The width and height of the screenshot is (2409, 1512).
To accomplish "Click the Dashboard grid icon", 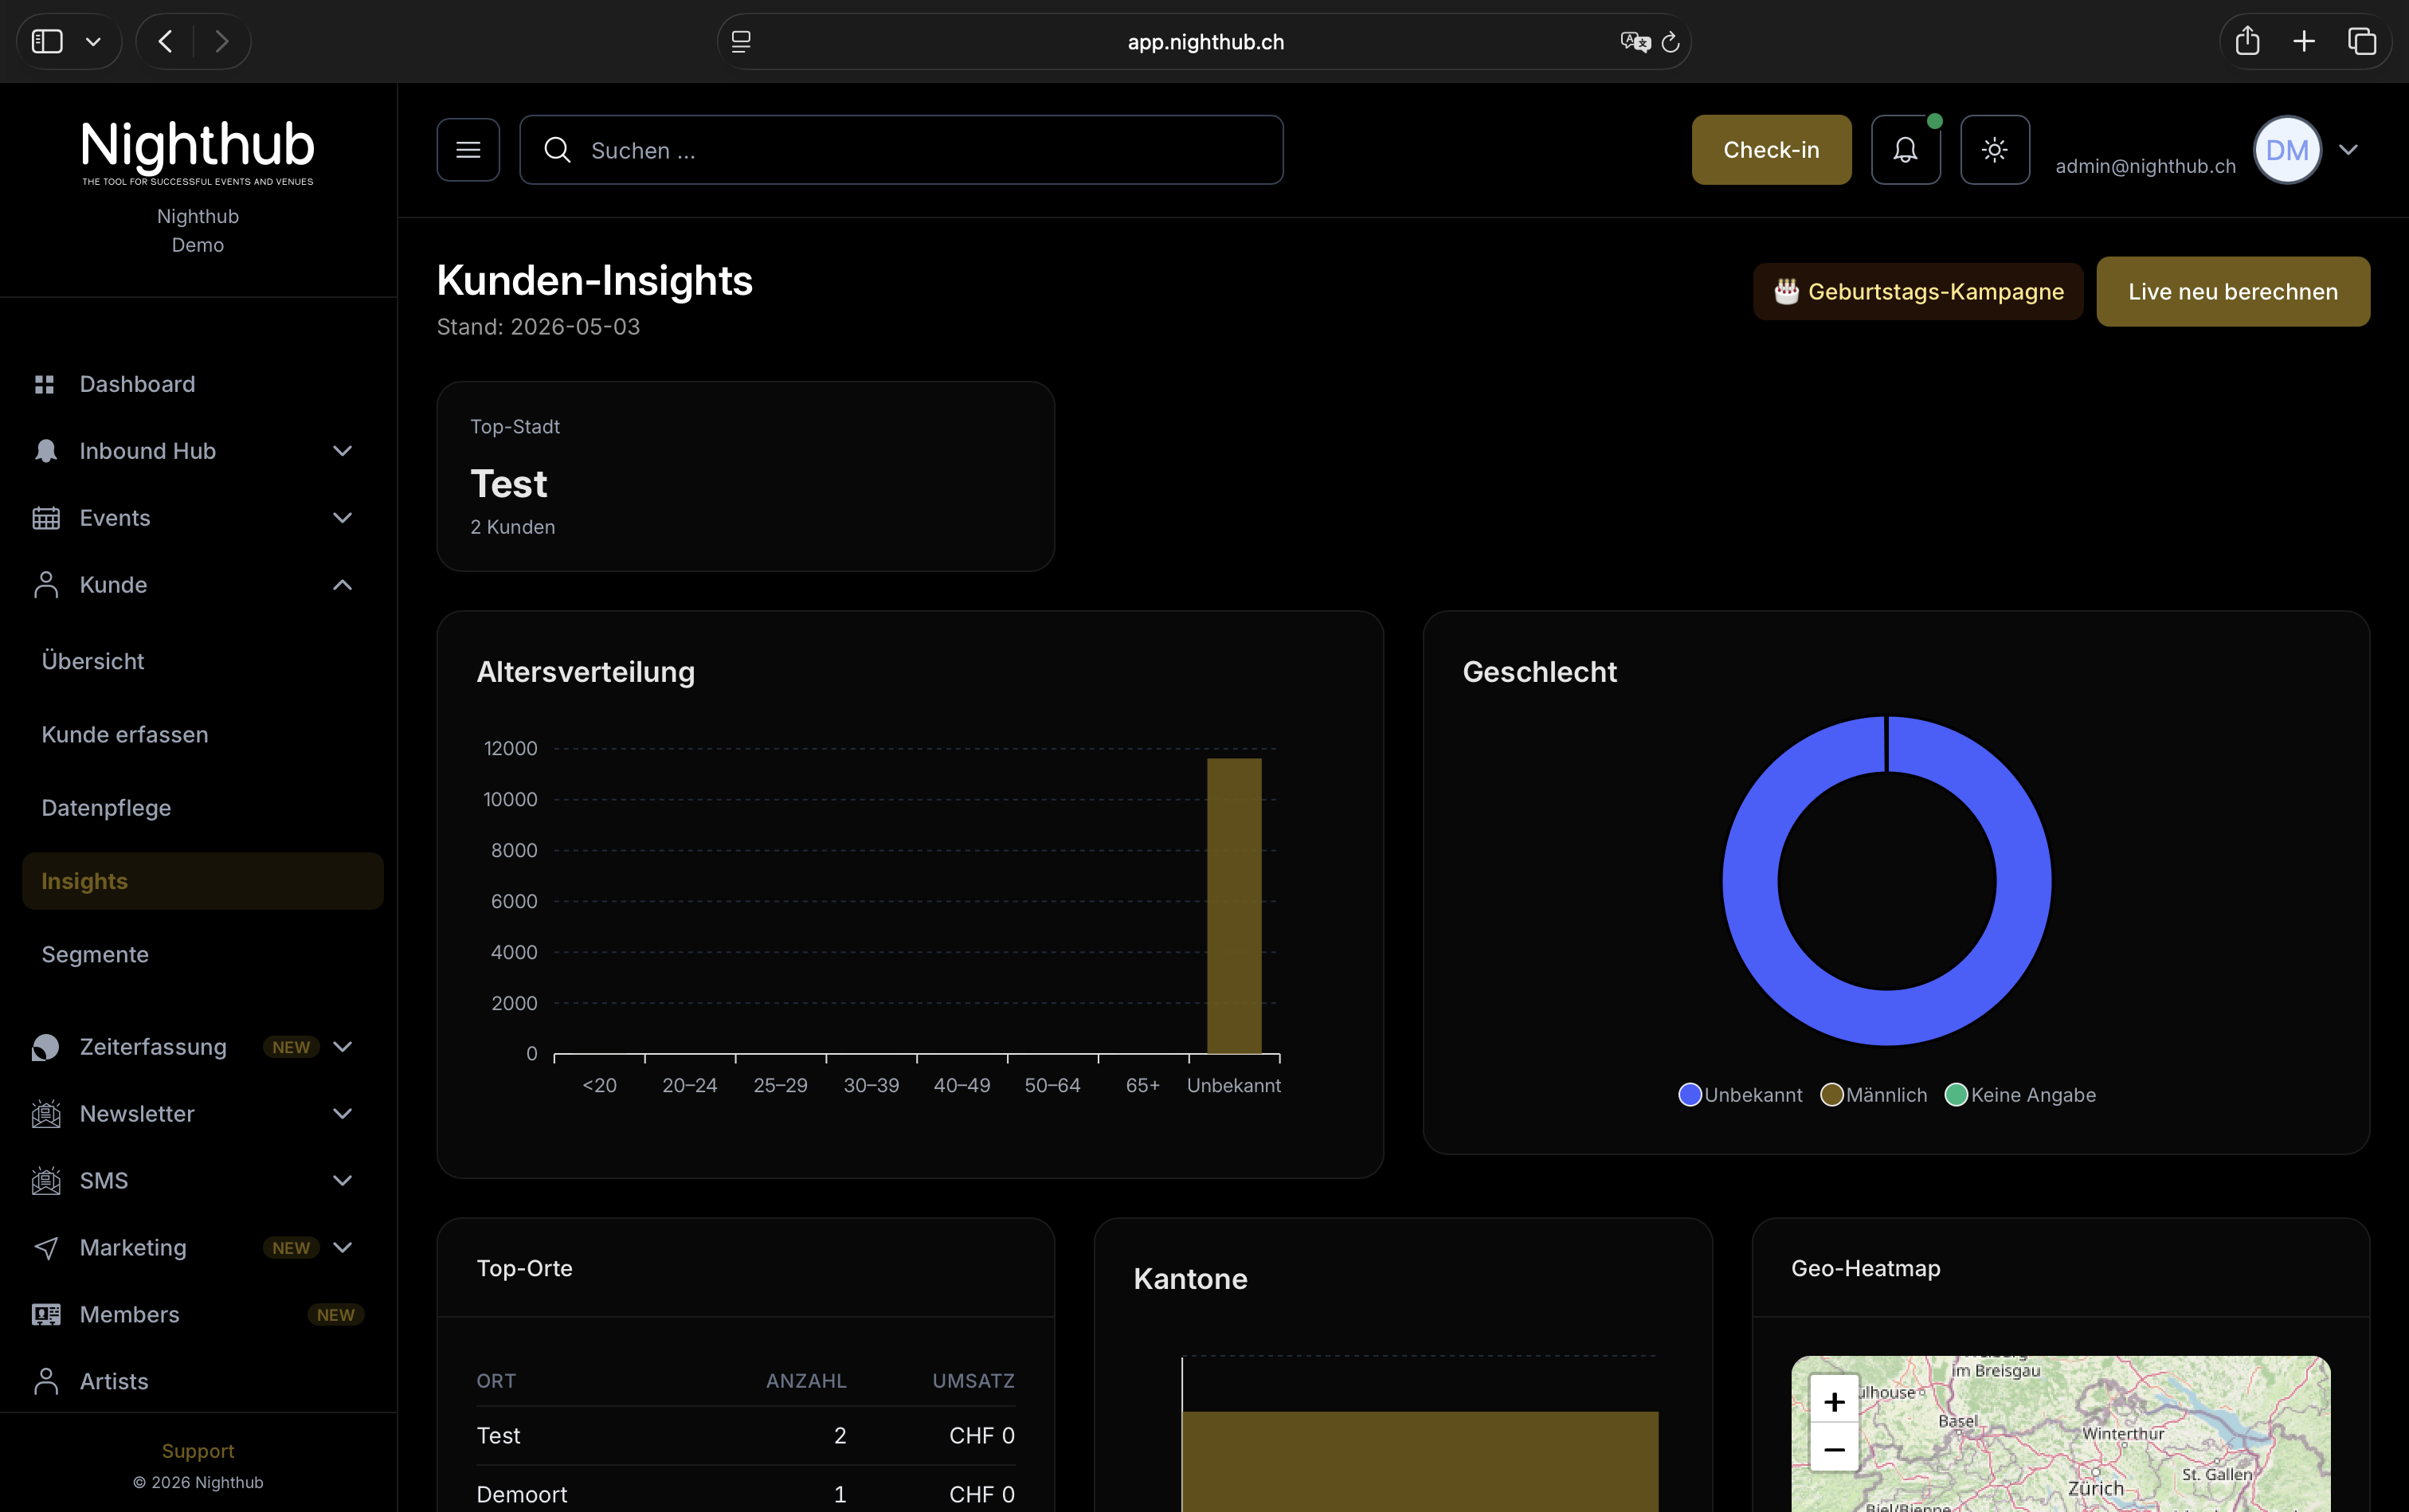I will (44, 384).
